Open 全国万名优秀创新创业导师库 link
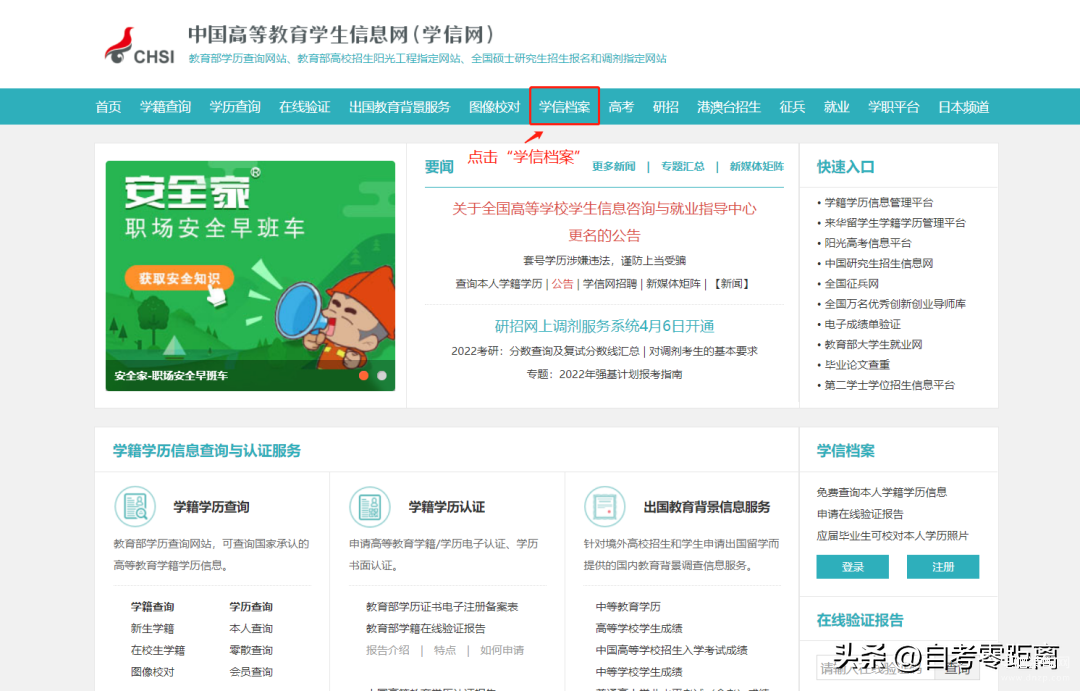The width and height of the screenshot is (1080, 691). point(895,304)
